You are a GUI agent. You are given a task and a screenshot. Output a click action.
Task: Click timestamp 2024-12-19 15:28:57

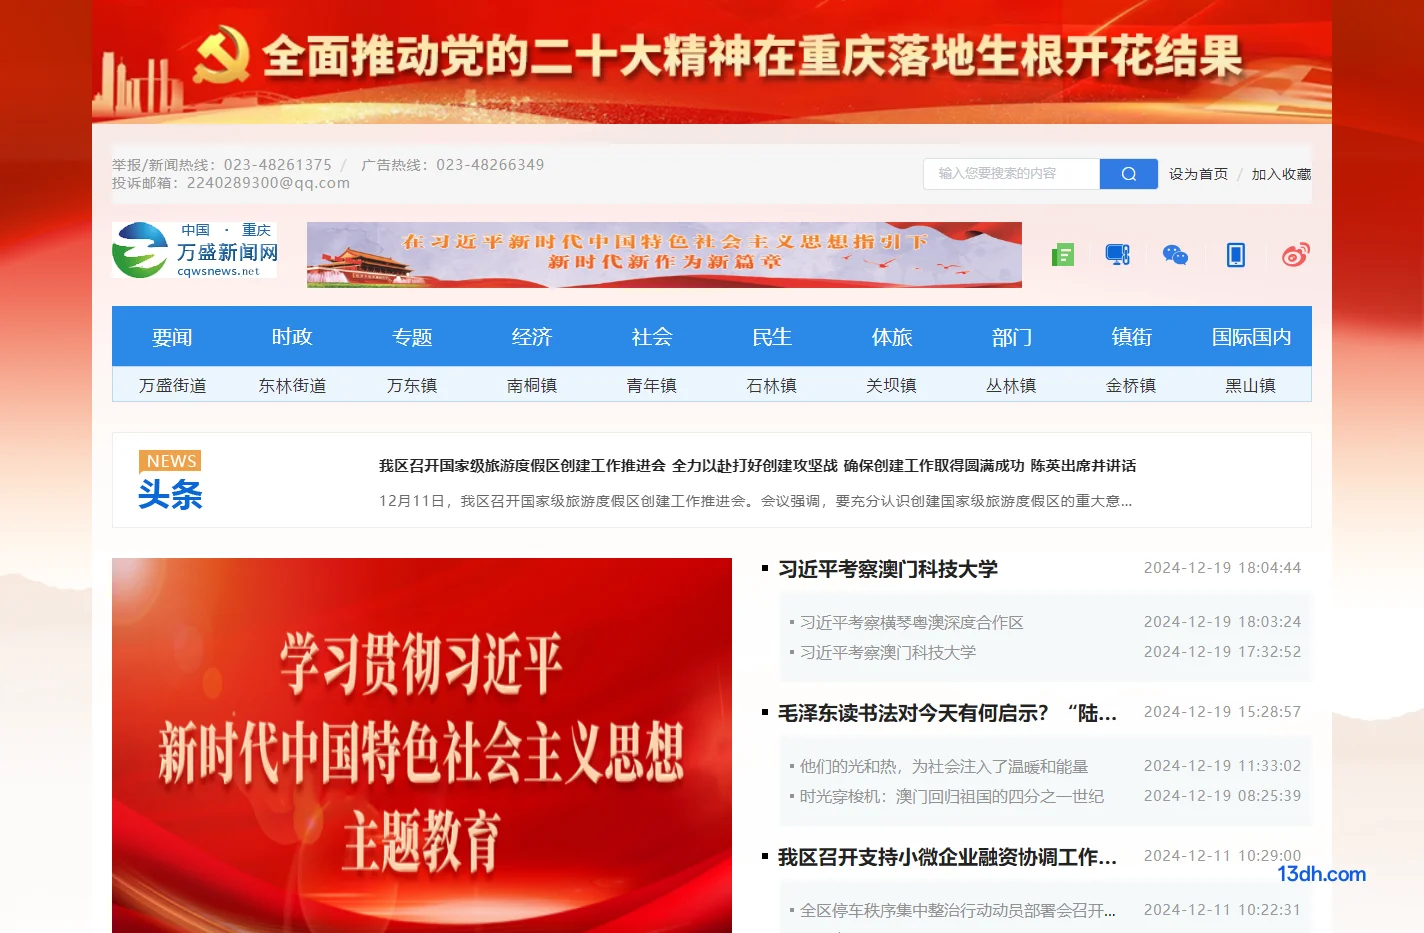(x=1222, y=712)
